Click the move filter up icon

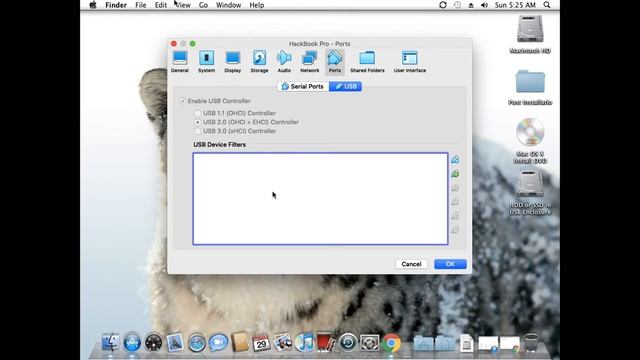(x=455, y=215)
